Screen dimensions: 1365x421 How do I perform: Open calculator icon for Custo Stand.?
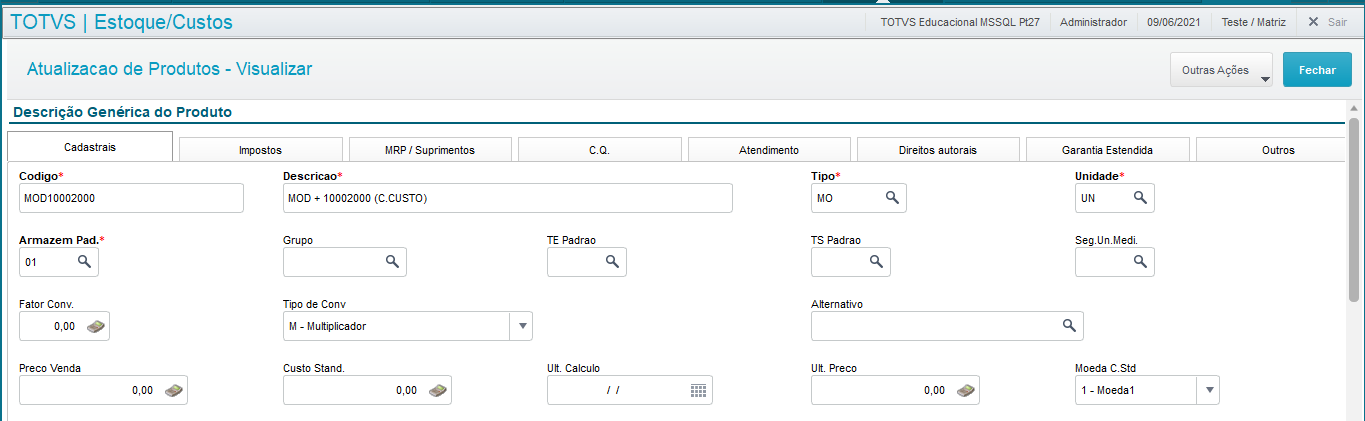[x=437, y=390]
